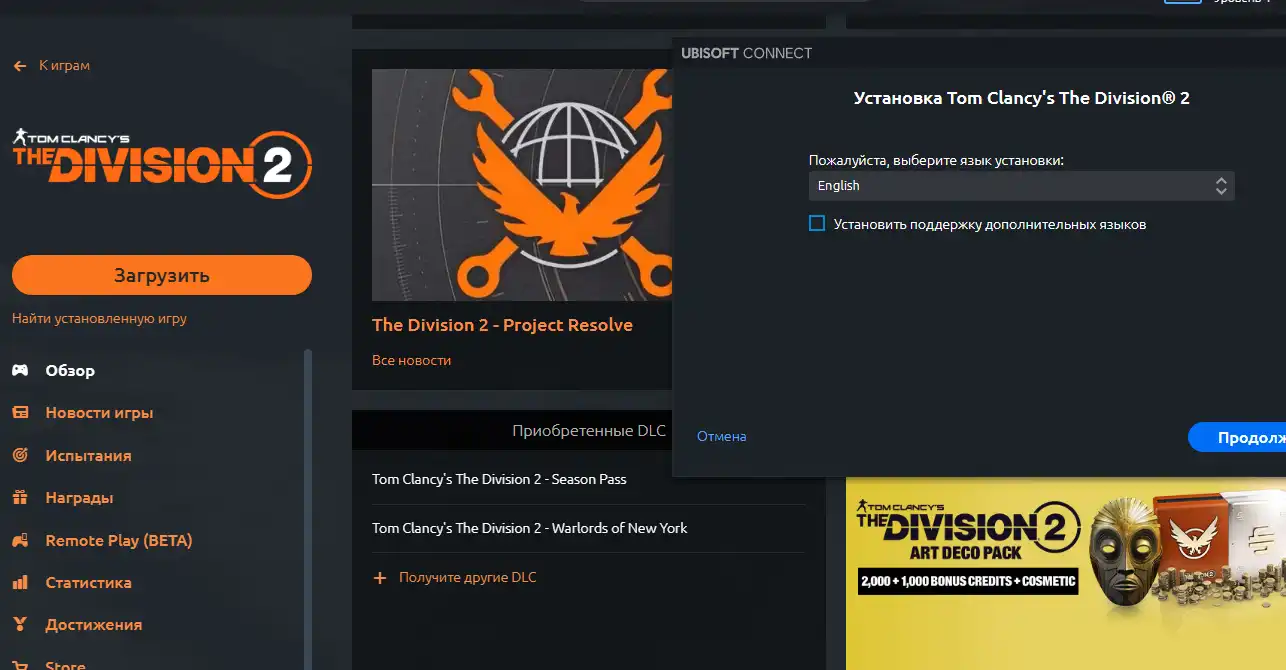The width and height of the screenshot is (1286, 670).
Task: Click the gamepad icon beside Обзор
Action: coord(20,370)
